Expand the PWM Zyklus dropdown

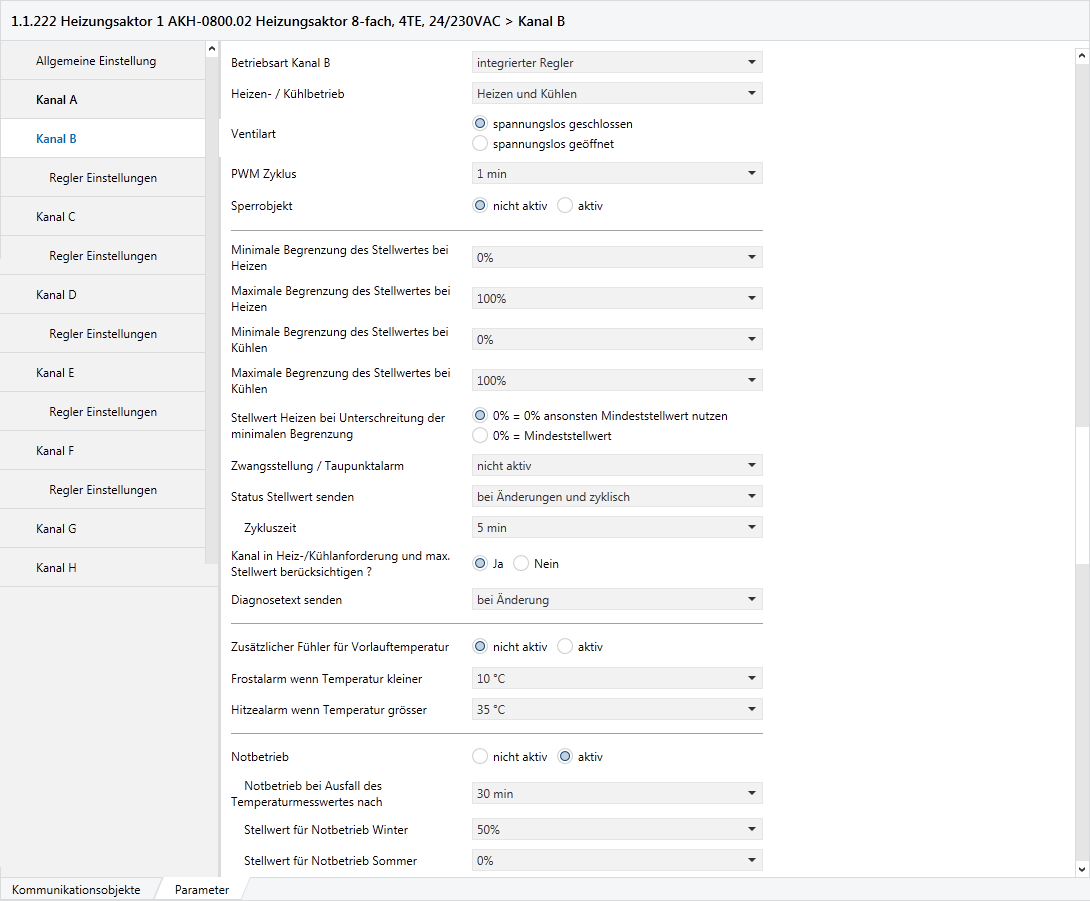617,174
